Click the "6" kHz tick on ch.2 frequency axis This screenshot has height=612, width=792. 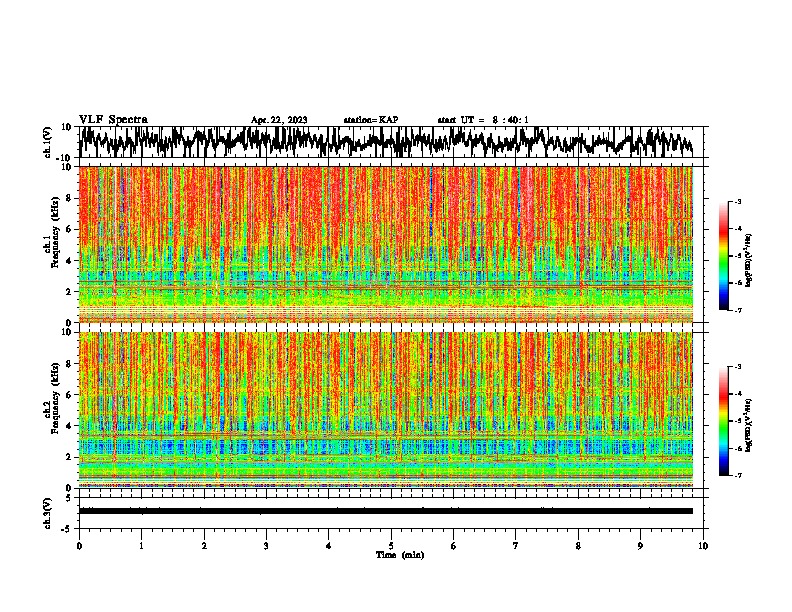coord(70,394)
